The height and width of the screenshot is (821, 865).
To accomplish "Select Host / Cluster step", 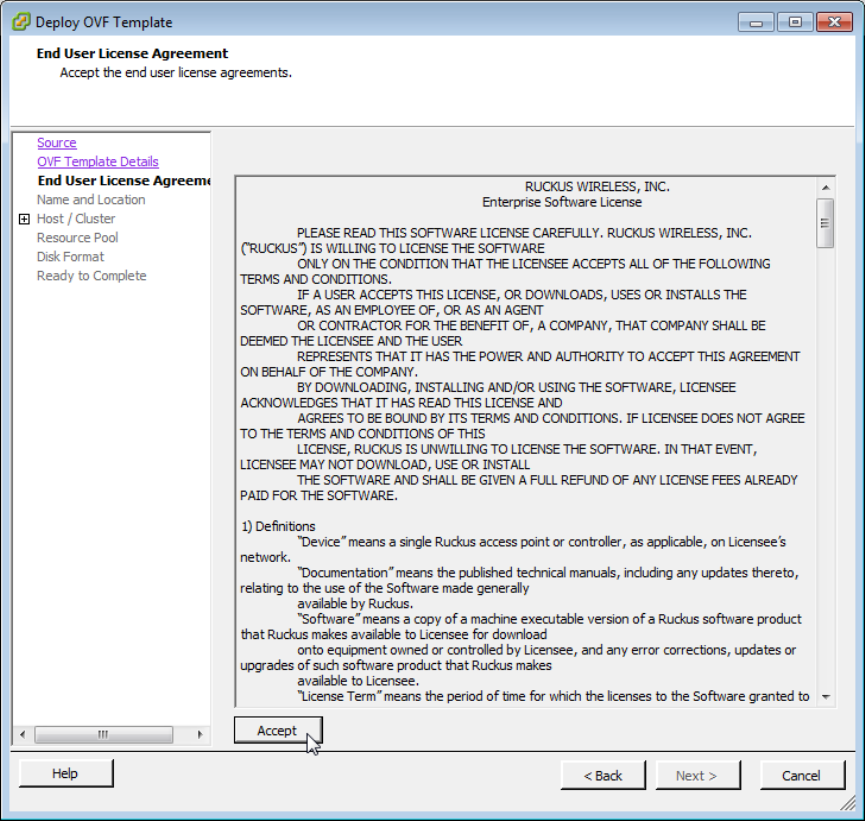I will pyautogui.click(x=76, y=218).
